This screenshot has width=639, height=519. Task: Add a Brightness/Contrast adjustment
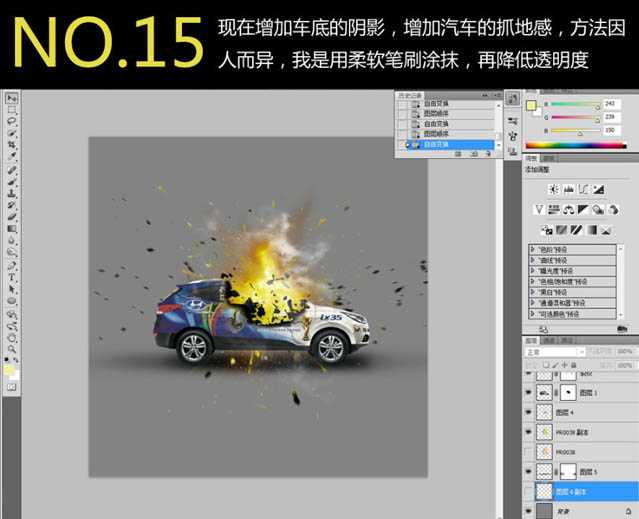(553, 189)
